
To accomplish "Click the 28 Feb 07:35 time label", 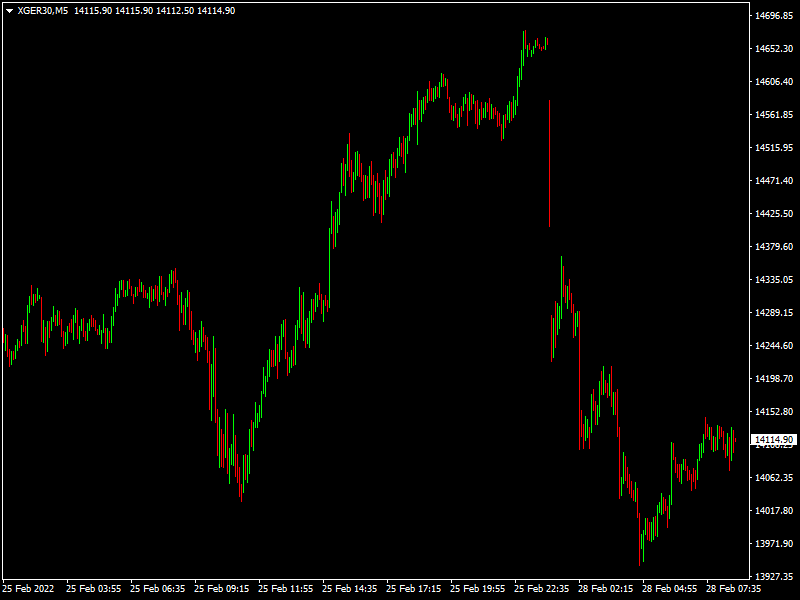I will tap(731, 588).
